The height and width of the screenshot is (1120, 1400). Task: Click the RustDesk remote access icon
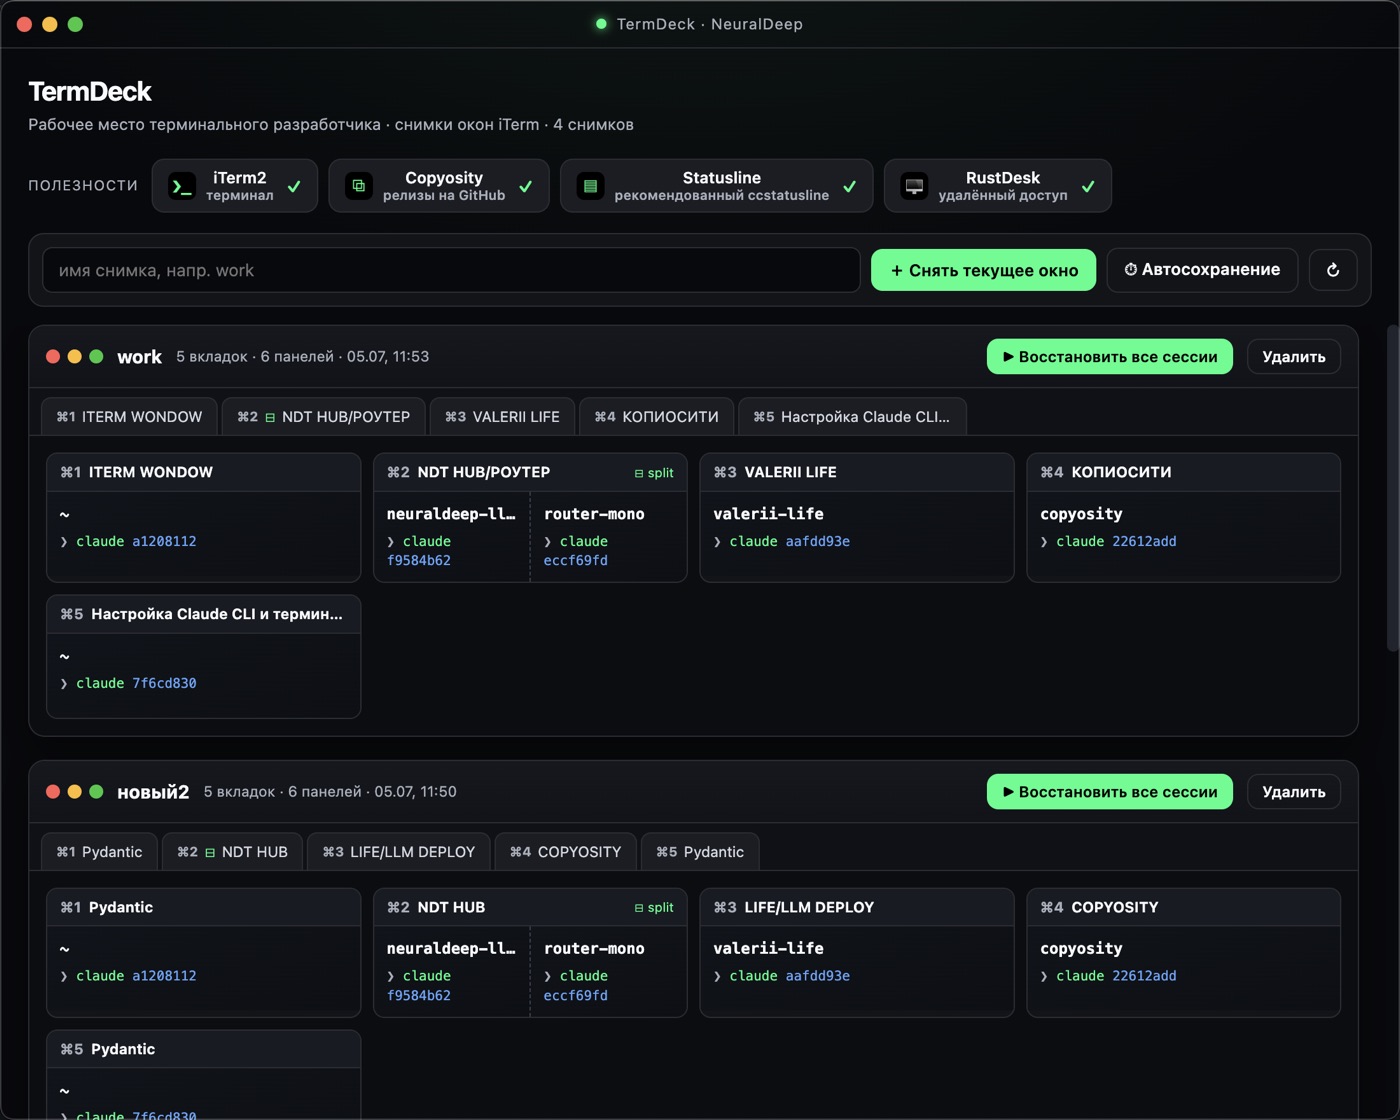(x=914, y=186)
